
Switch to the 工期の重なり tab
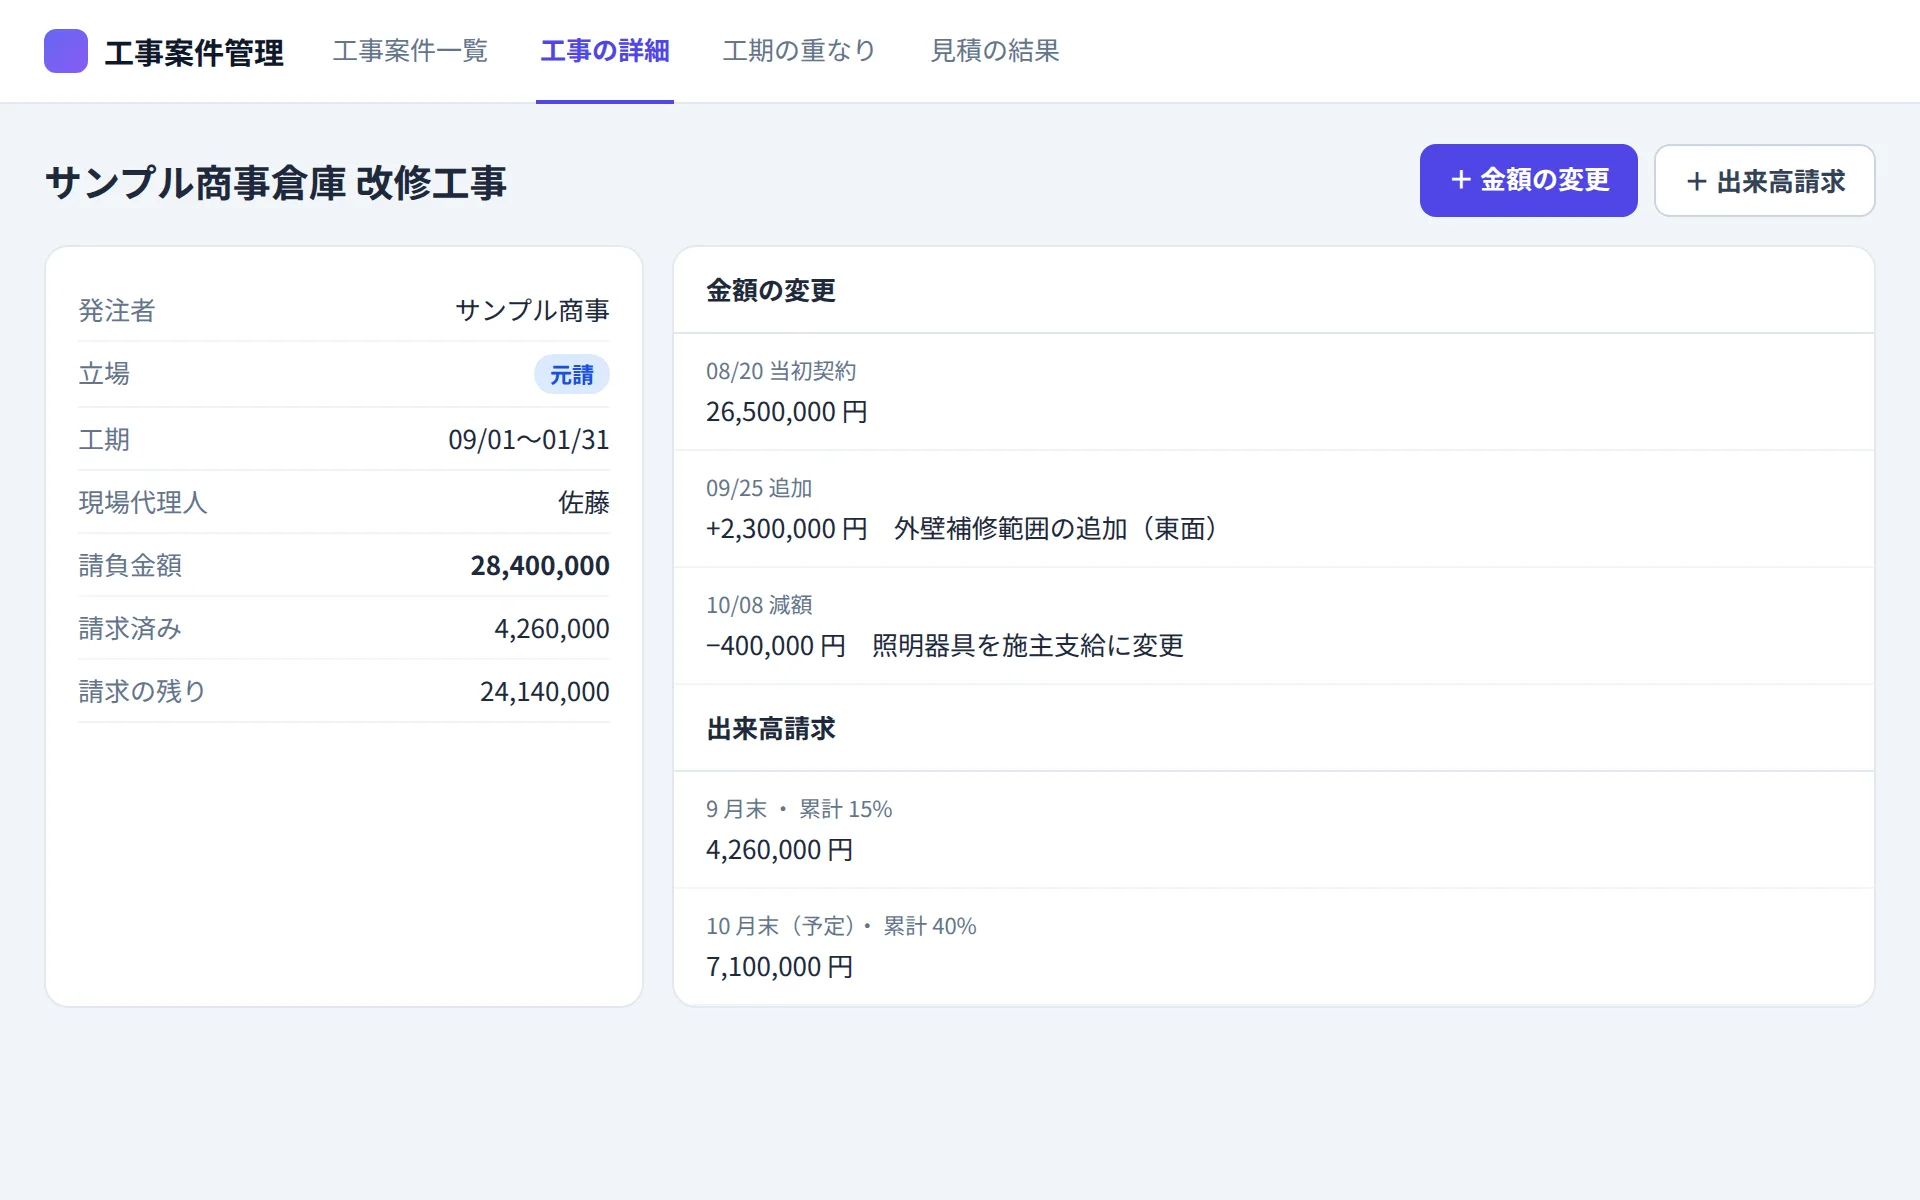[x=799, y=51]
